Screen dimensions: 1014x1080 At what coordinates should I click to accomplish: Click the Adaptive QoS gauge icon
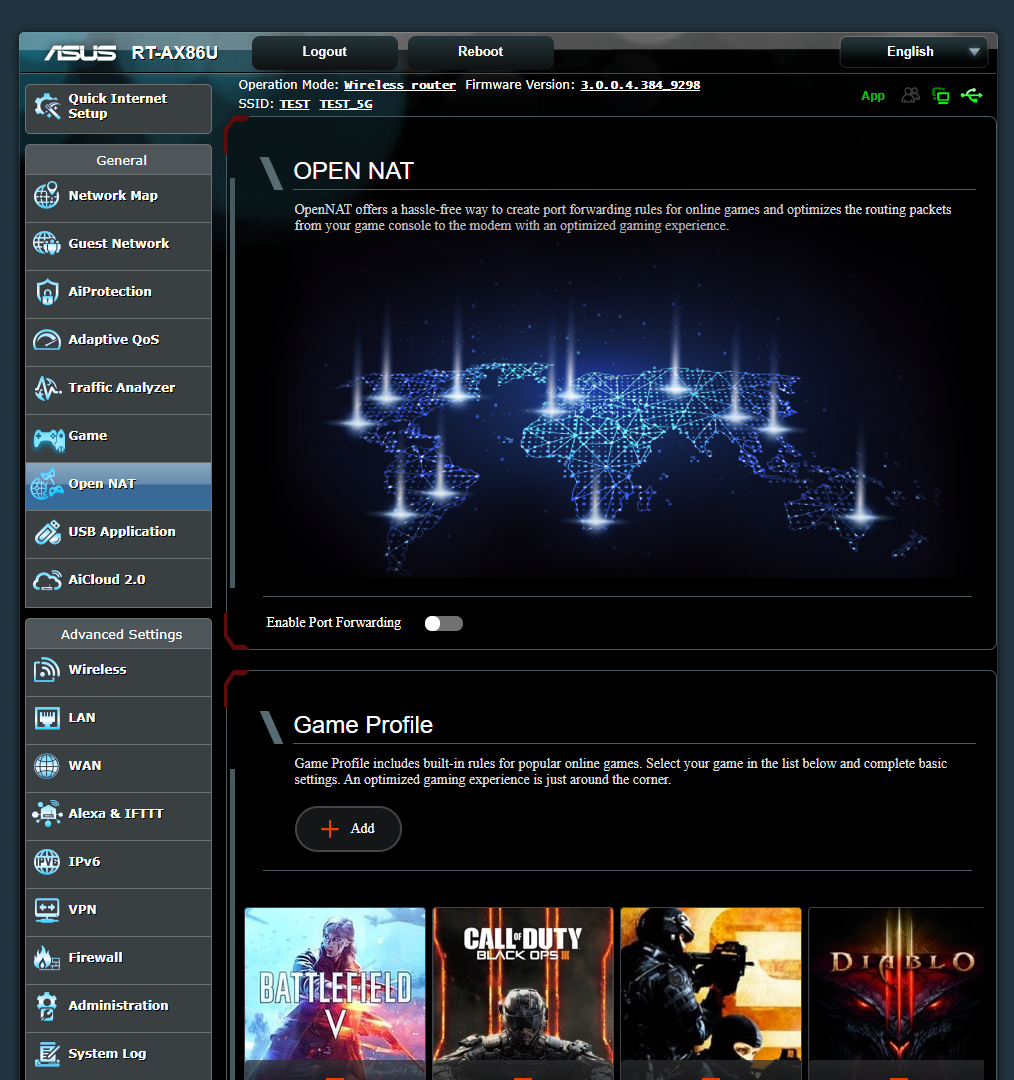coord(47,340)
